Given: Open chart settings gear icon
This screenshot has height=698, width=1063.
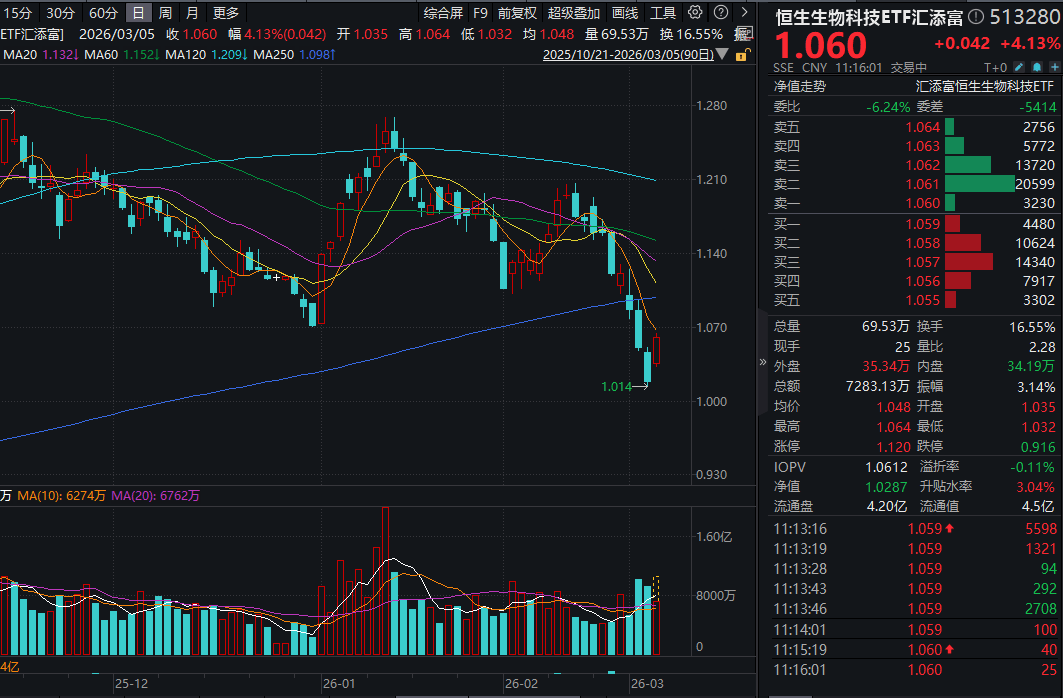Looking at the screenshot, I should tap(695, 13).
